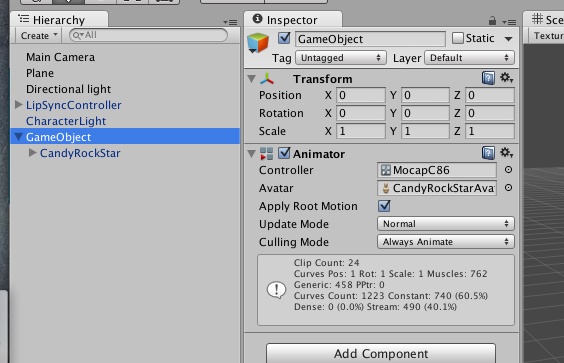Image resolution: width=564 pixels, height=363 pixels.
Task: Click the Avatar field CandyRockStarAvatar
Action: pyautogui.click(x=437, y=188)
